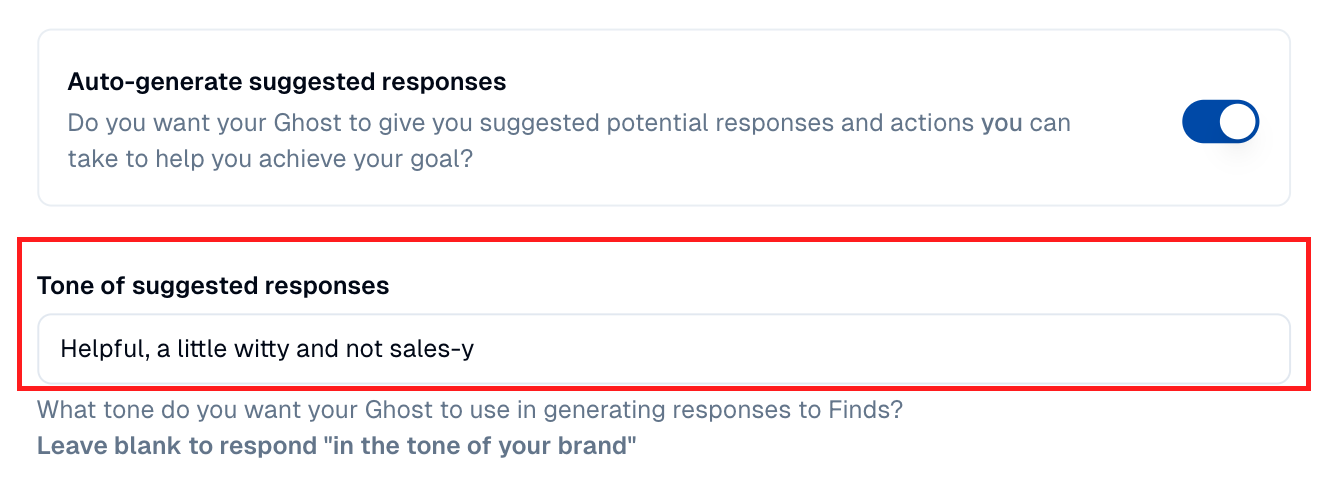This screenshot has width=1339, height=484.
Task: Place cursor after "not sales-y" text
Action: coord(475,349)
